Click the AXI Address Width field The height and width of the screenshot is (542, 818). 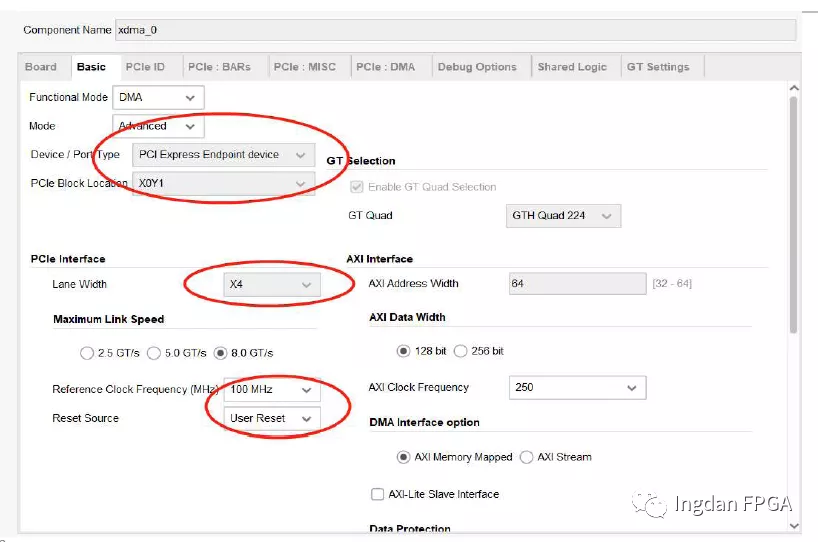click(578, 284)
